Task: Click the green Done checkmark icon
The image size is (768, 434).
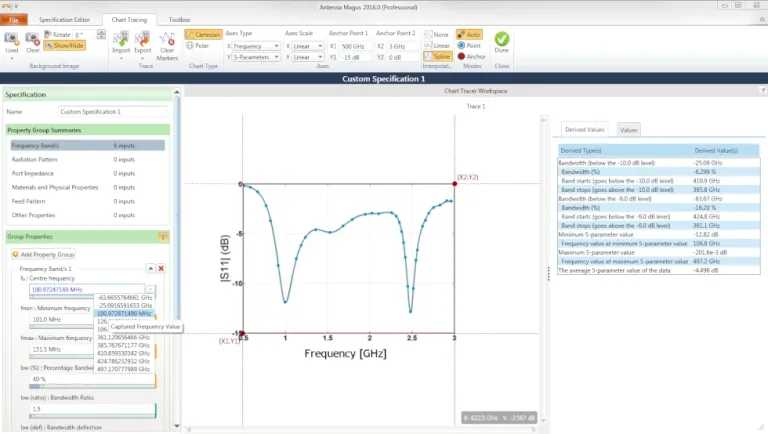Action: pyautogui.click(x=502, y=40)
